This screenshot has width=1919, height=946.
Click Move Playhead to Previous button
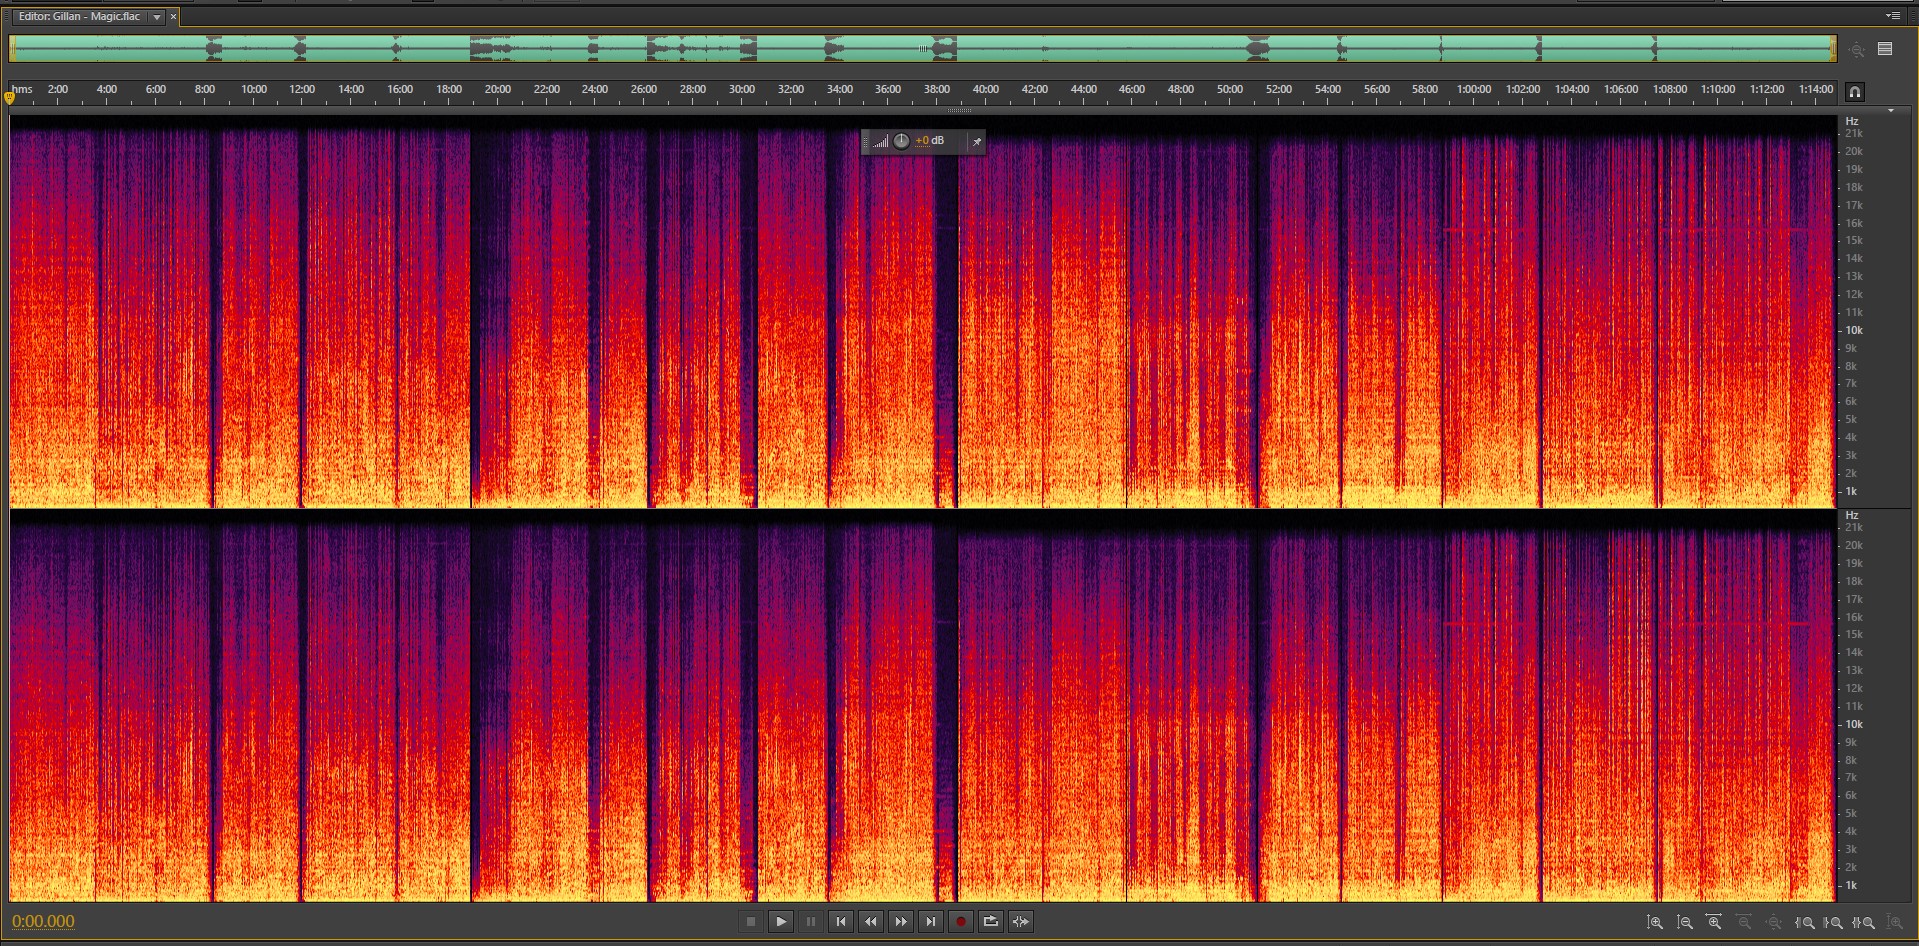pos(841,922)
